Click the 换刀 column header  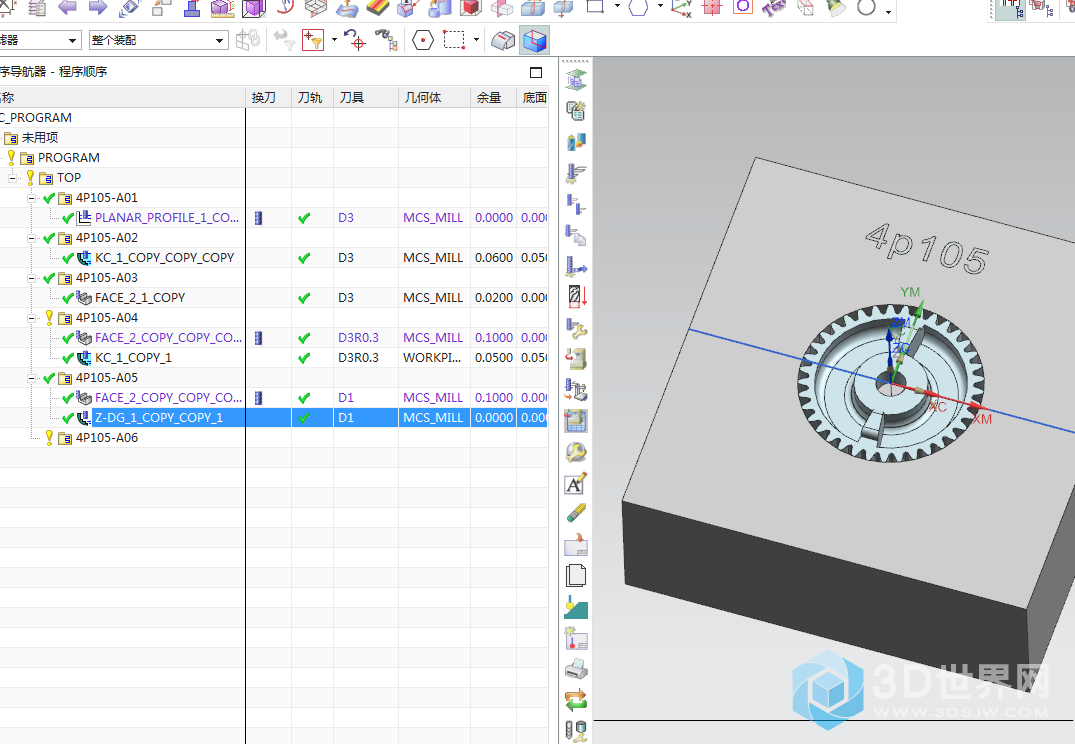coord(269,97)
